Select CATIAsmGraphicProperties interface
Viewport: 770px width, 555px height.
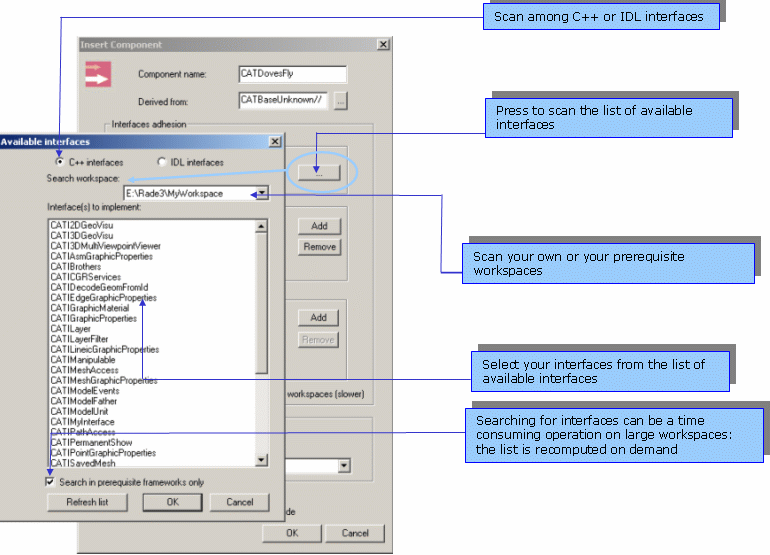(102, 256)
